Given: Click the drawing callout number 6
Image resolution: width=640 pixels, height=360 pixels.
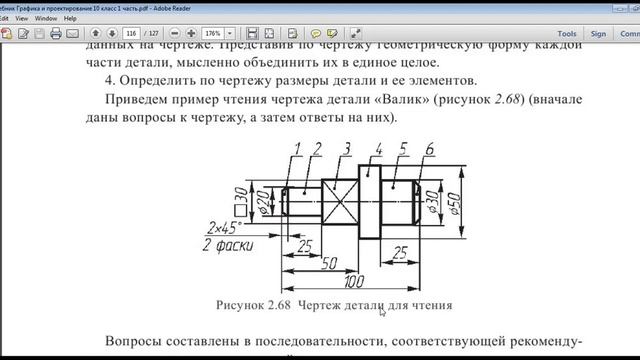Looking at the screenshot, I should pos(430,149).
